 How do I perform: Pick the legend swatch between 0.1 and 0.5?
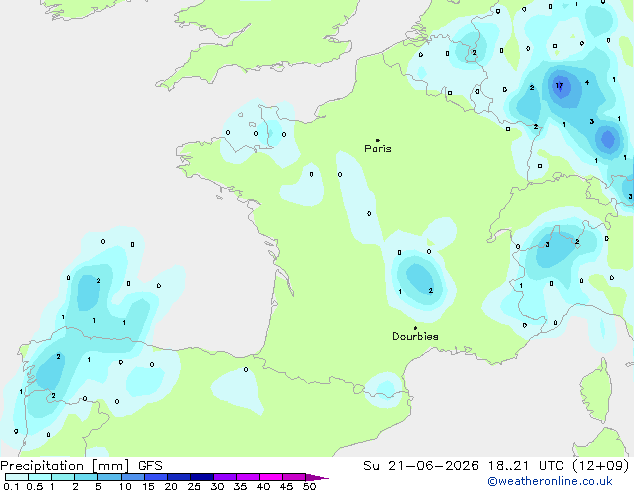[x=17, y=477]
